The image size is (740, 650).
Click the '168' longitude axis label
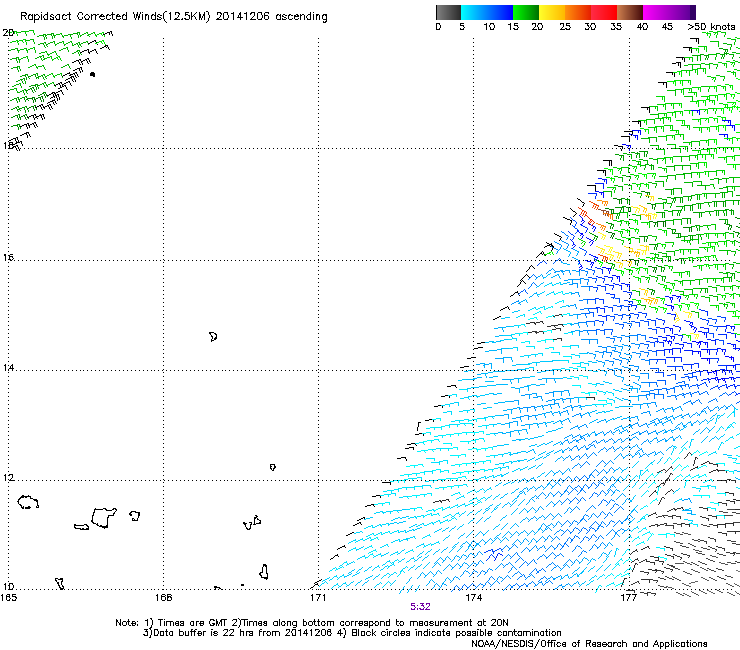[163, 598]
